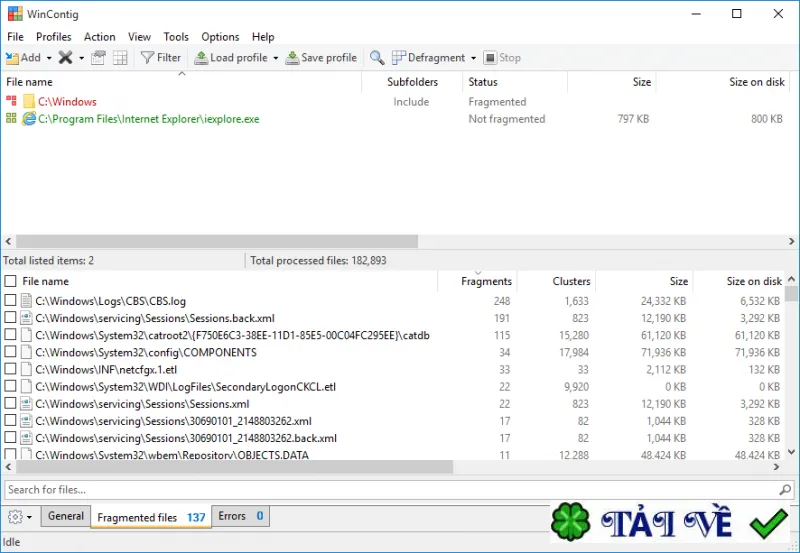Click the Filter funnel button
The height and width of the screenshot is (553, 800).
point(161,58)
